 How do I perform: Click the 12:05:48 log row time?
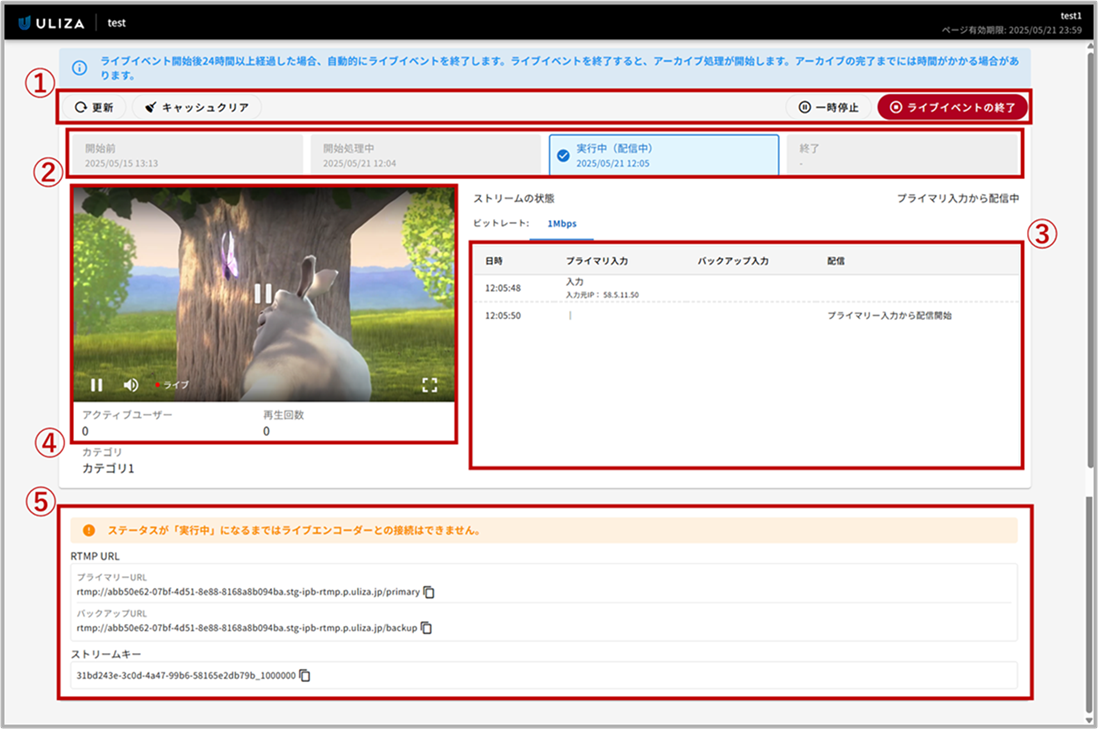coord(503,288)
